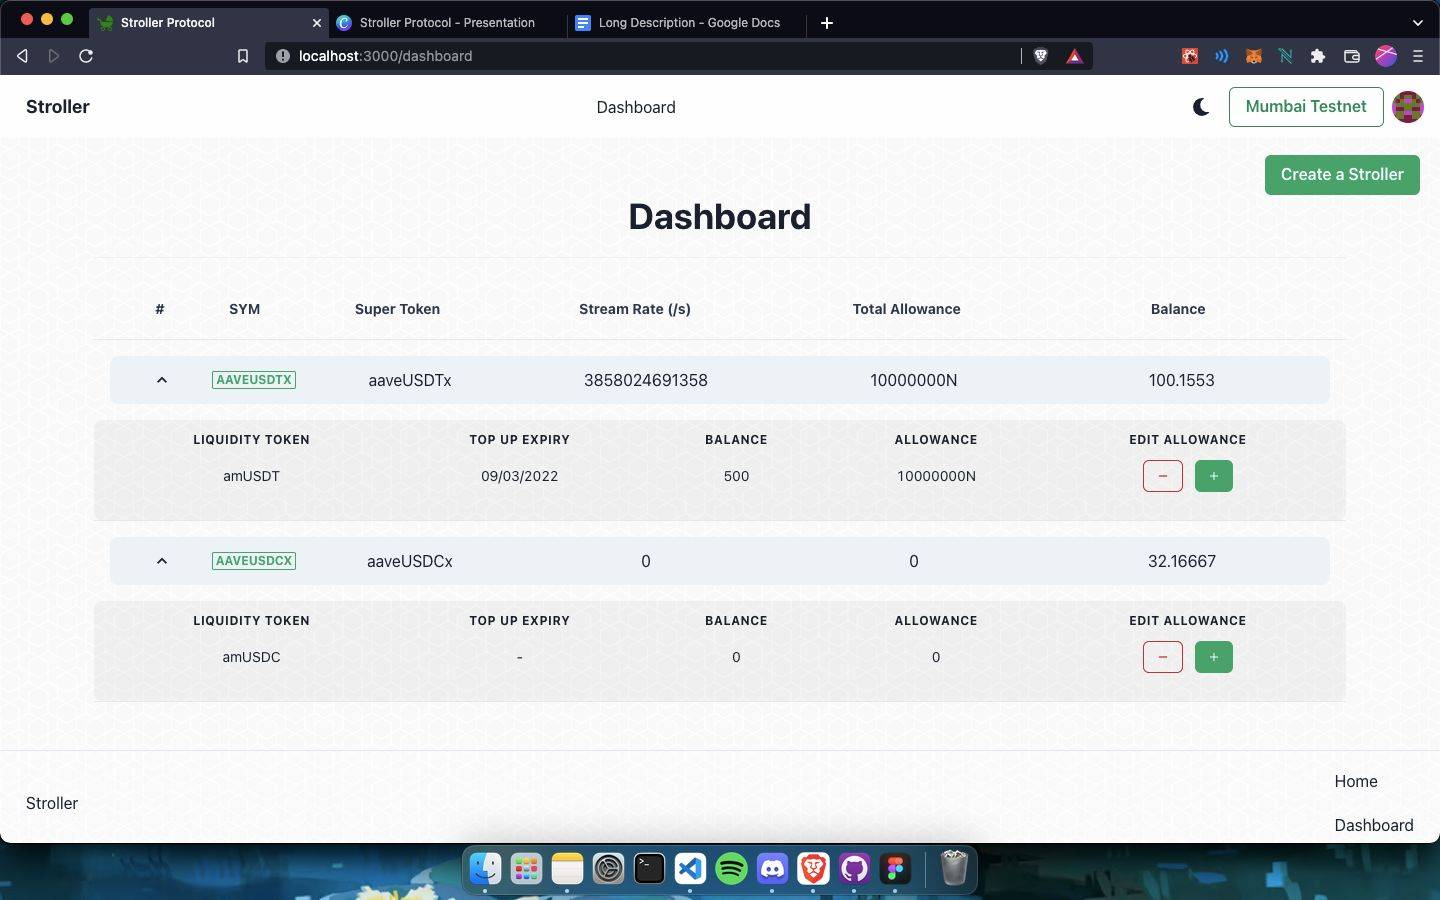Reload the page
Screen dimensions: 1440x900
coord(86,56)
